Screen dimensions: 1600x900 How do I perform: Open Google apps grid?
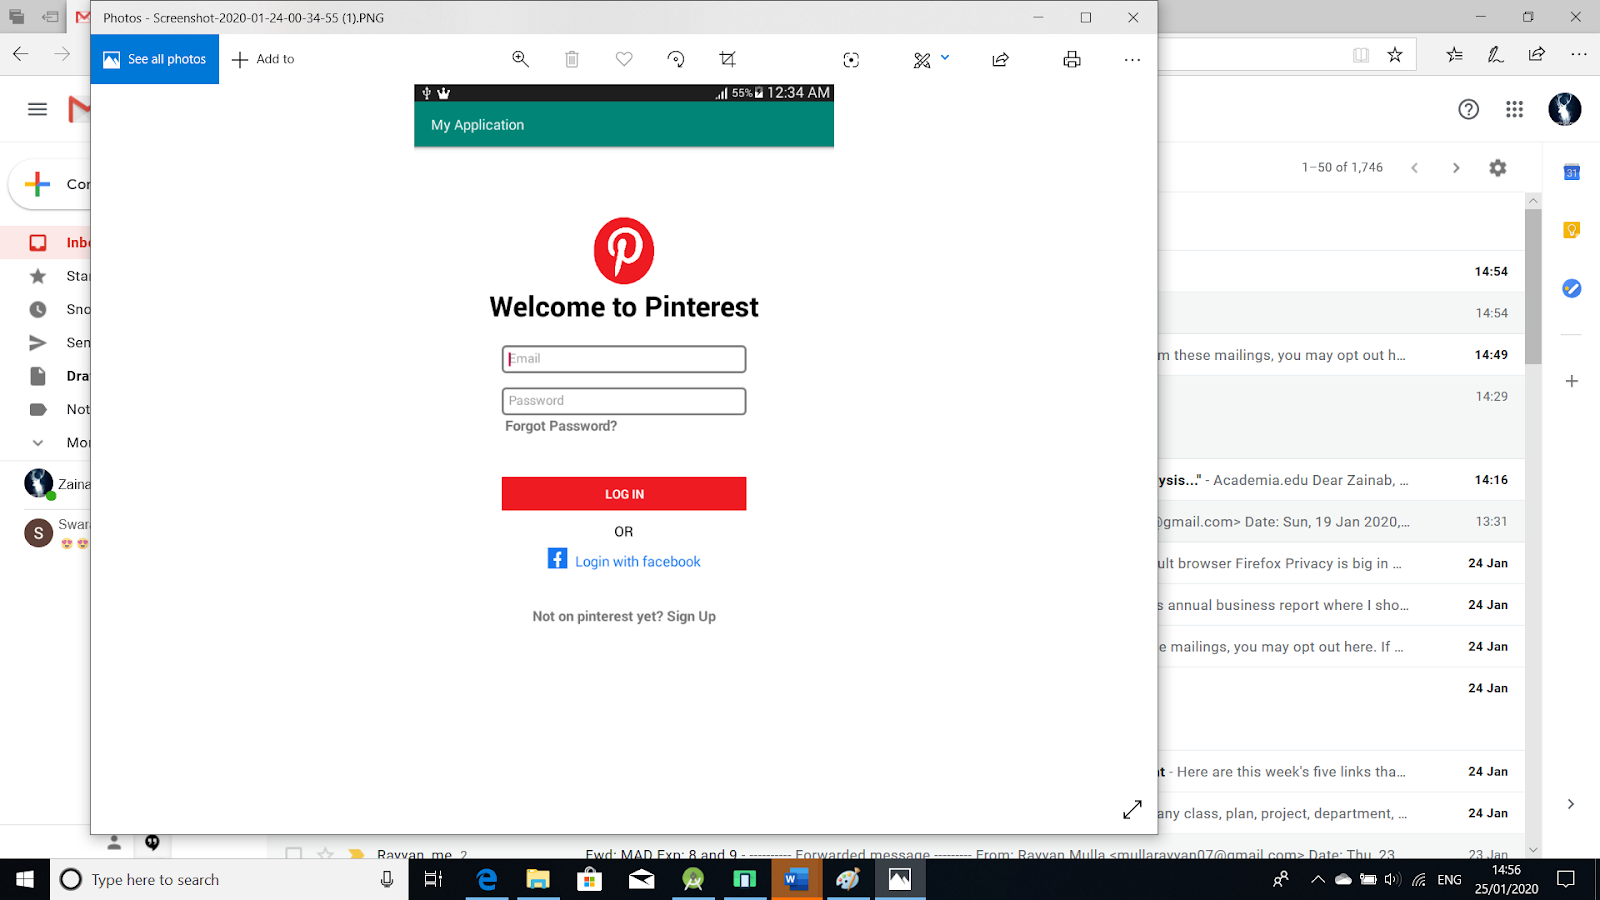coord(1514,109)
